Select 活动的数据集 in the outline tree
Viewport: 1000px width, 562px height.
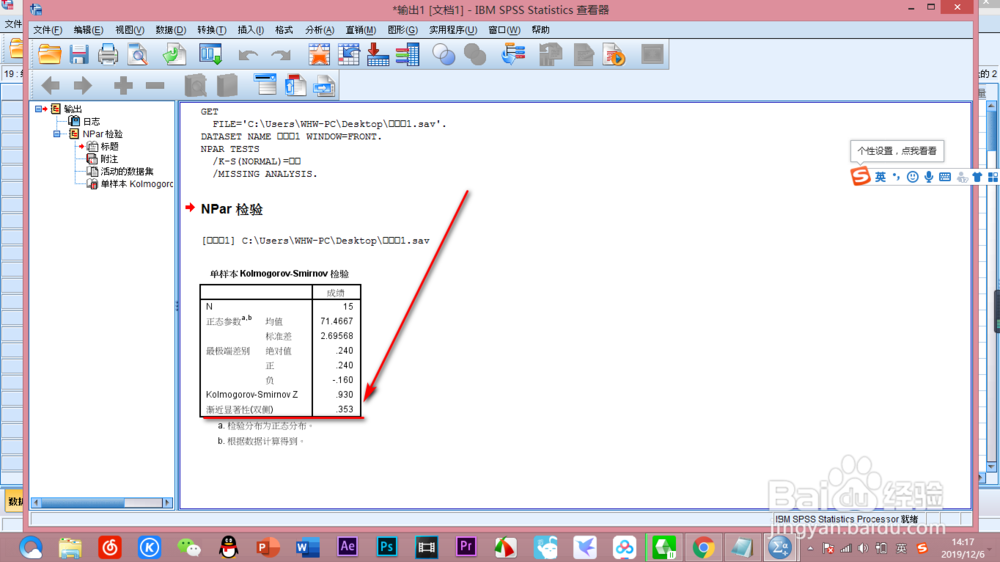pyautogui.click(x=126, y=172)
